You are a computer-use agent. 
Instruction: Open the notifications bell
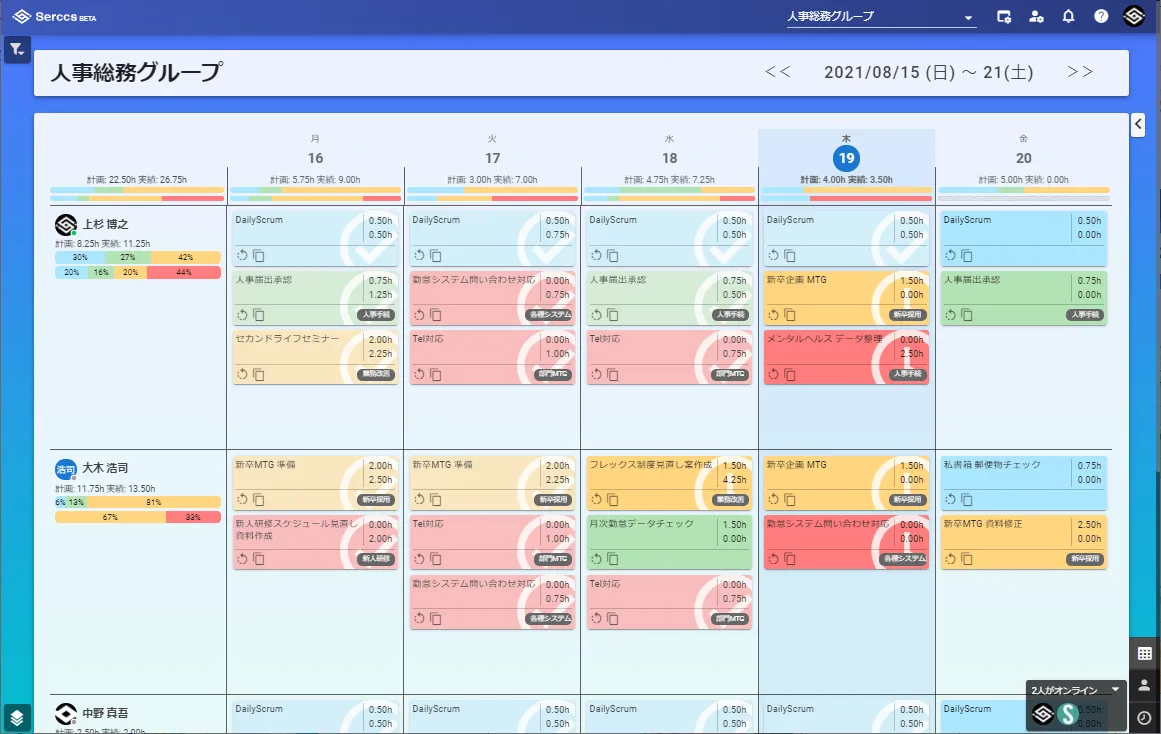1068,16
